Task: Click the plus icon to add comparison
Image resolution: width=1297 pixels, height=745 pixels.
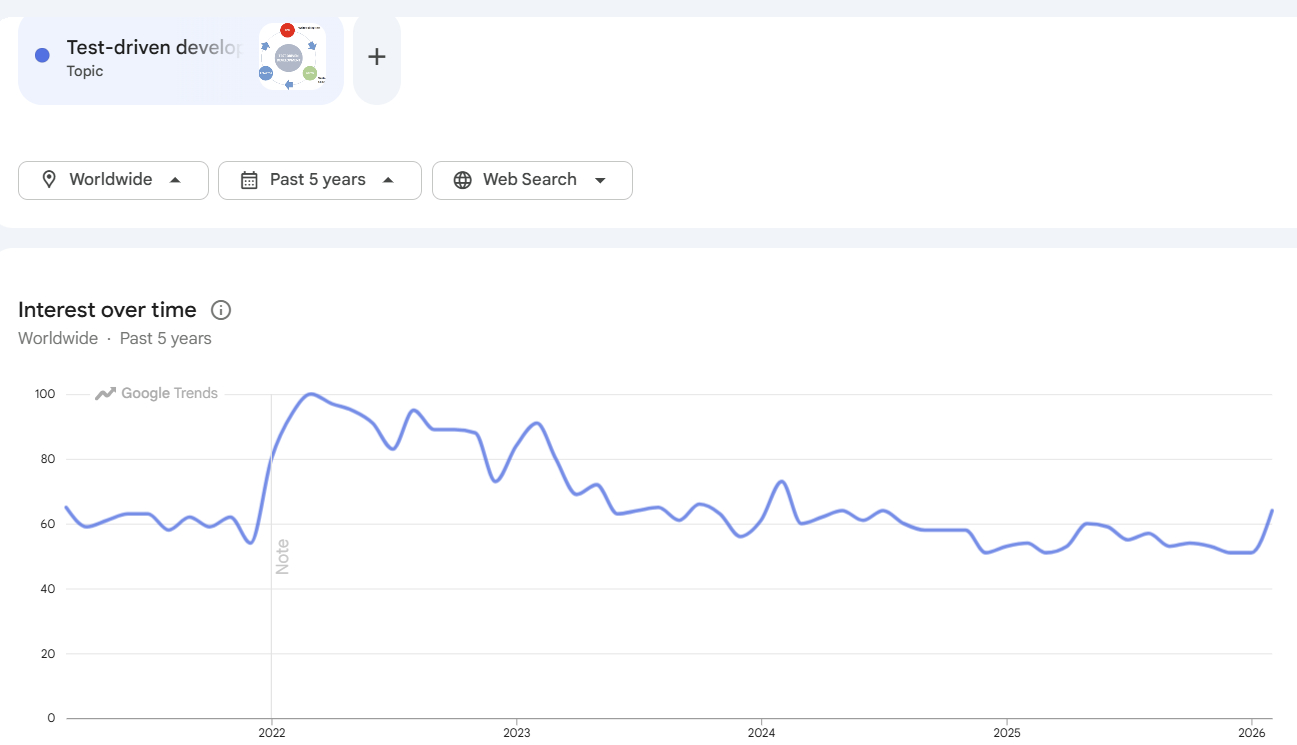Action: (376, 57)
